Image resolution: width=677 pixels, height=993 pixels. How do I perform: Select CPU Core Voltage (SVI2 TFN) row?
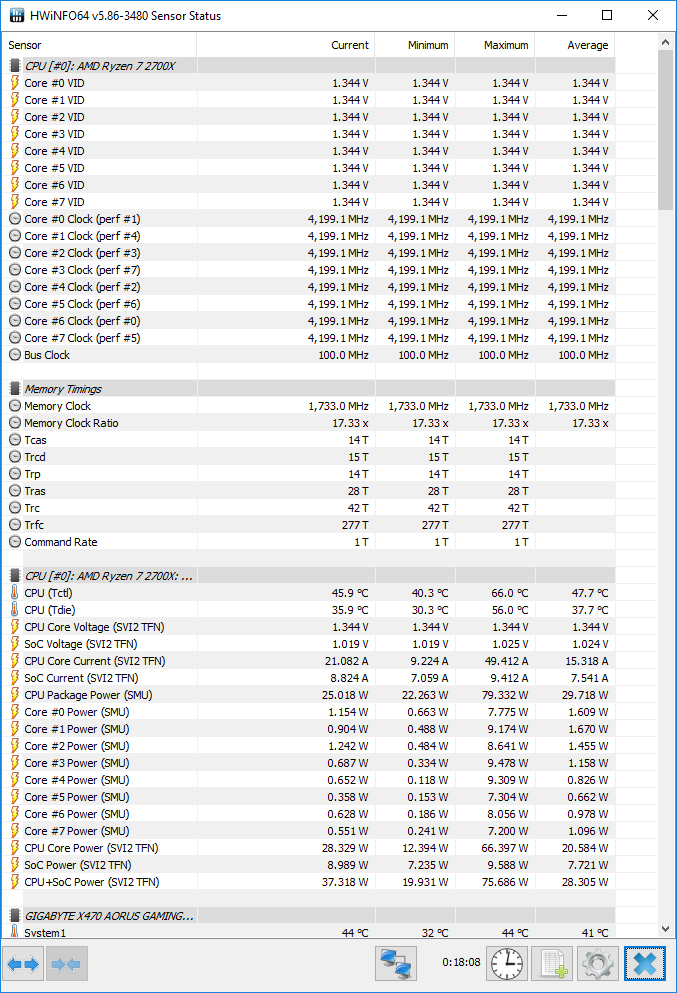point(308,627)
